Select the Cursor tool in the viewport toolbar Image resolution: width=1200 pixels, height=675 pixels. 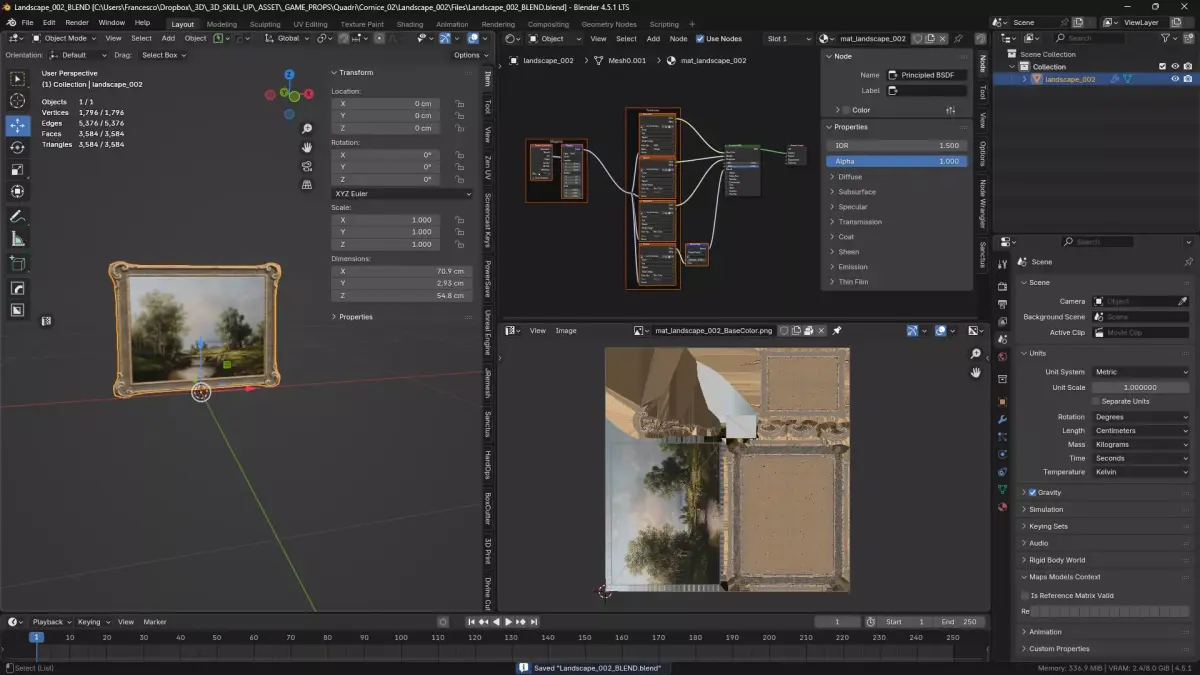click(18, 101)
